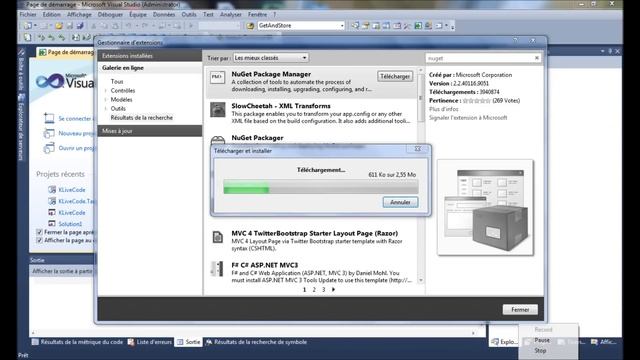This screenshot has height=360, width=640.
Task: Open the Affichage menu
Action: (x=79, y=14)
